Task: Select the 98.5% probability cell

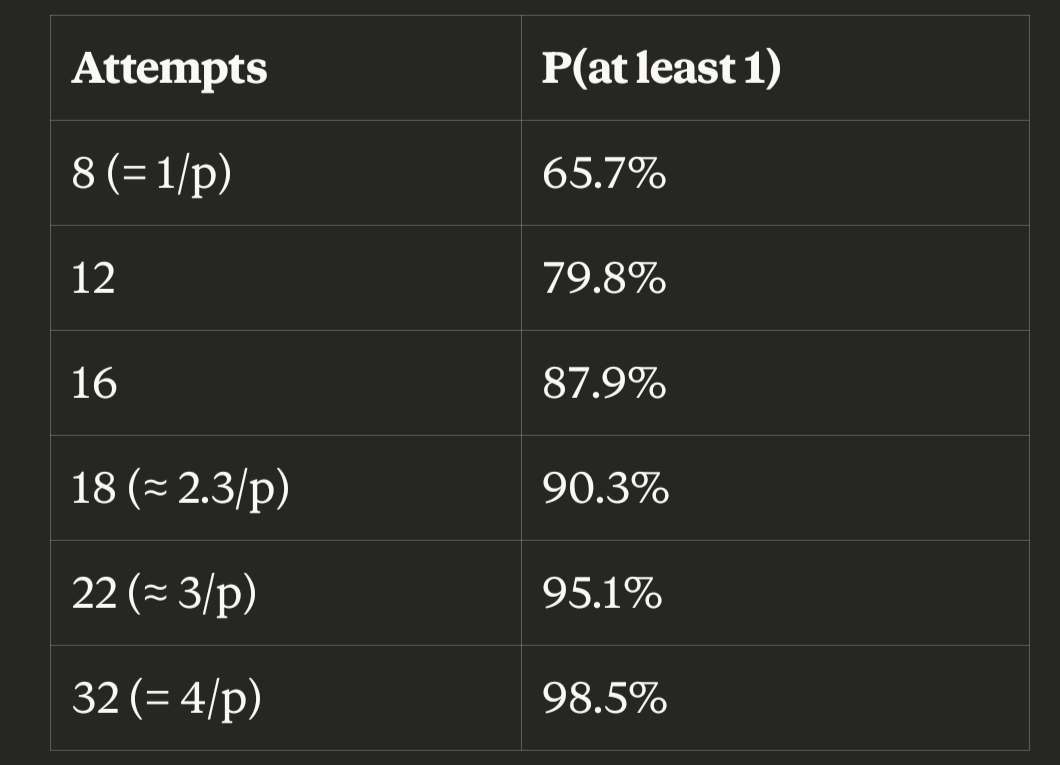Action: 775,697
